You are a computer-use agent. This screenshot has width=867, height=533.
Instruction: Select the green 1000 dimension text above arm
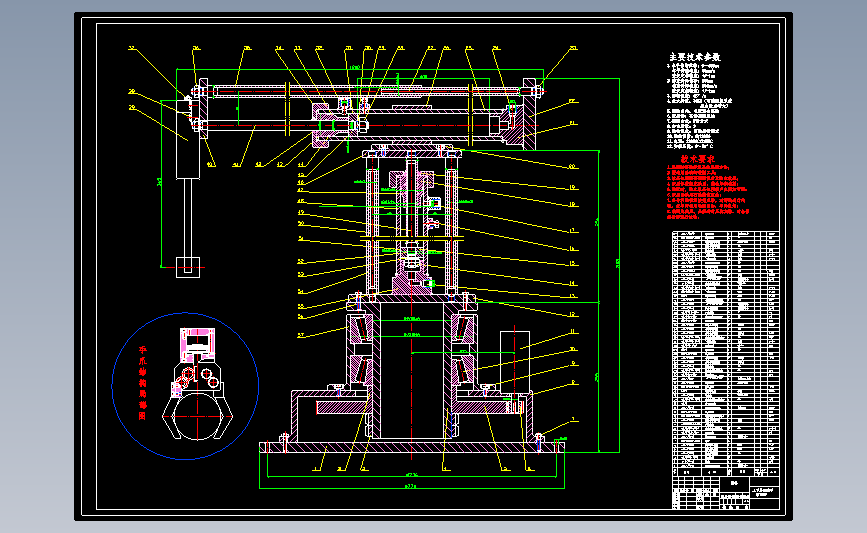tap(354, 67)
